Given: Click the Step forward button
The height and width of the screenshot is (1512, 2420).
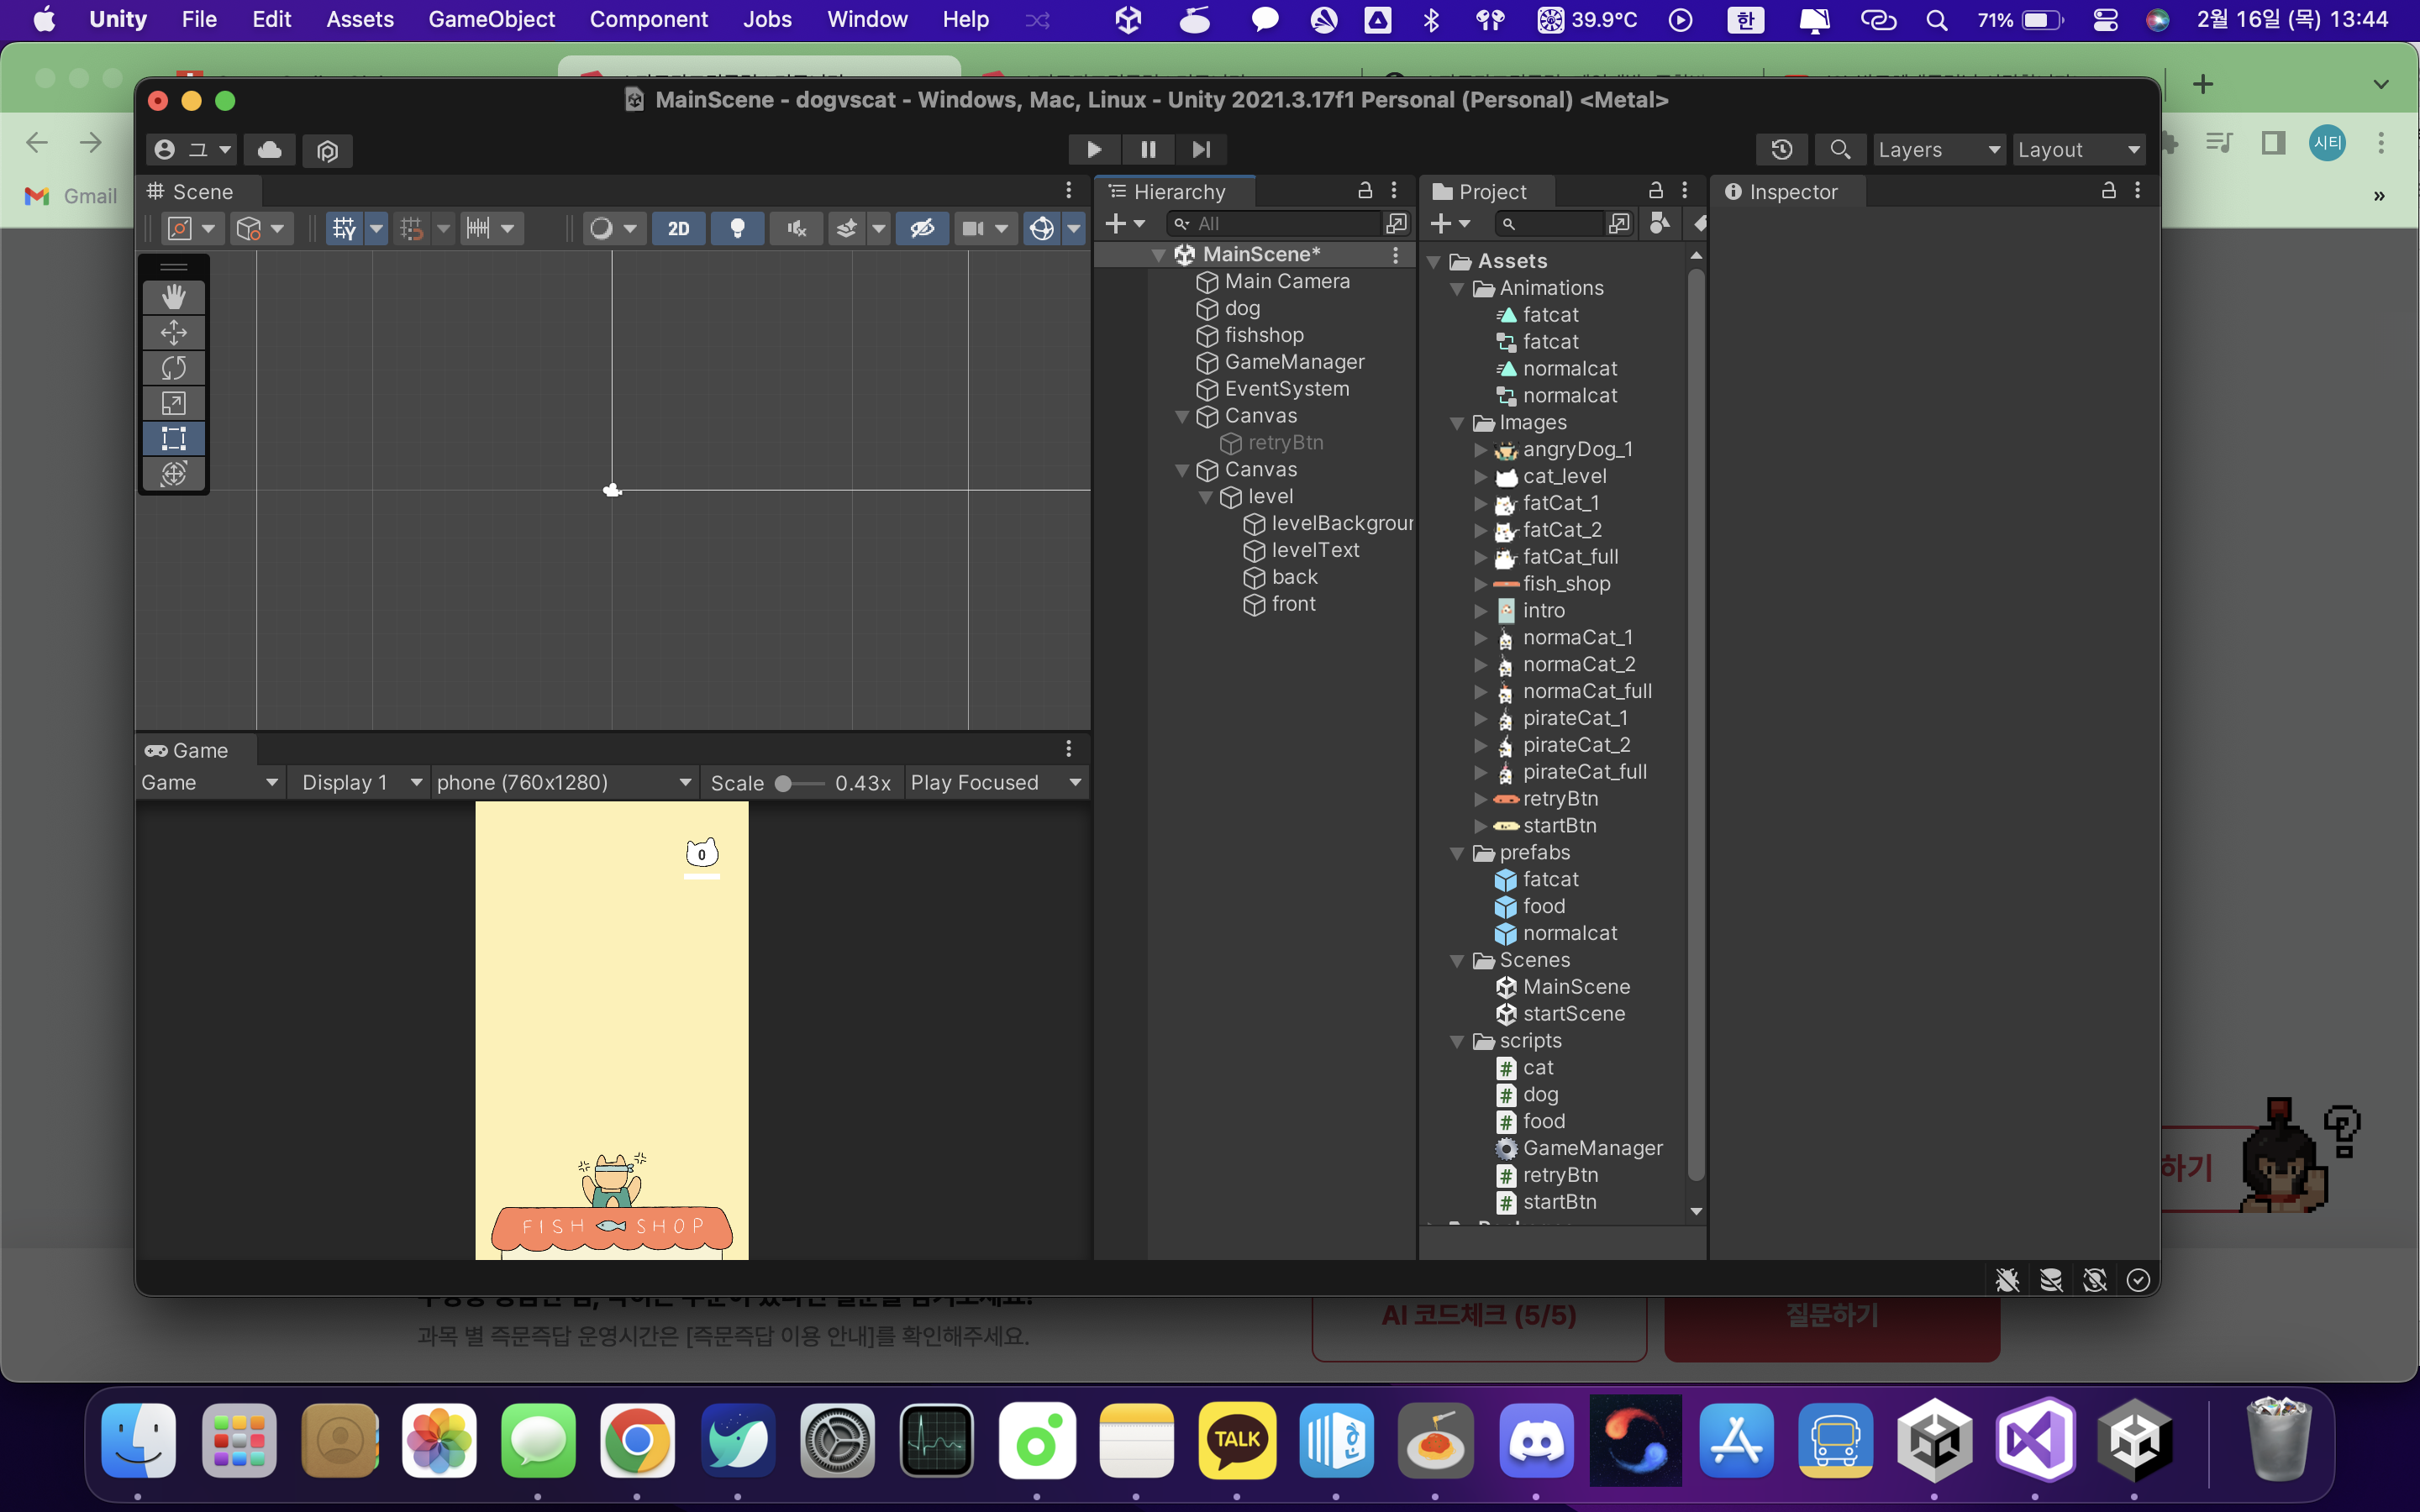Looking at the screenshot, I should tap(1201, 150).
